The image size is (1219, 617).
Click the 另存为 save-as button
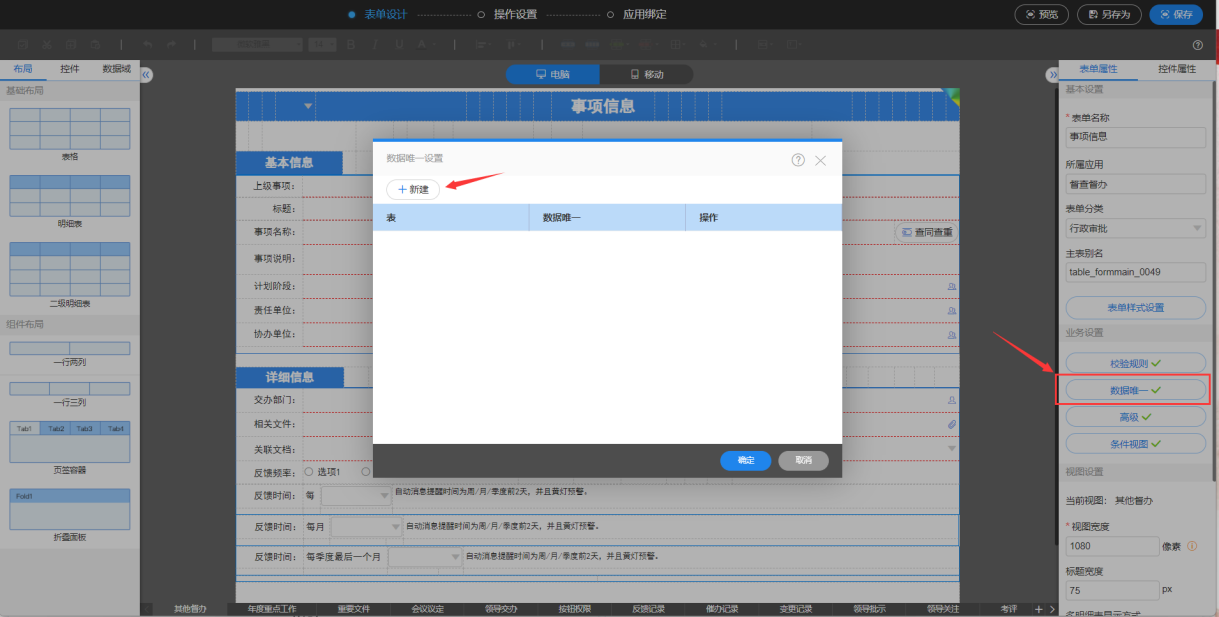point(1109,14)
